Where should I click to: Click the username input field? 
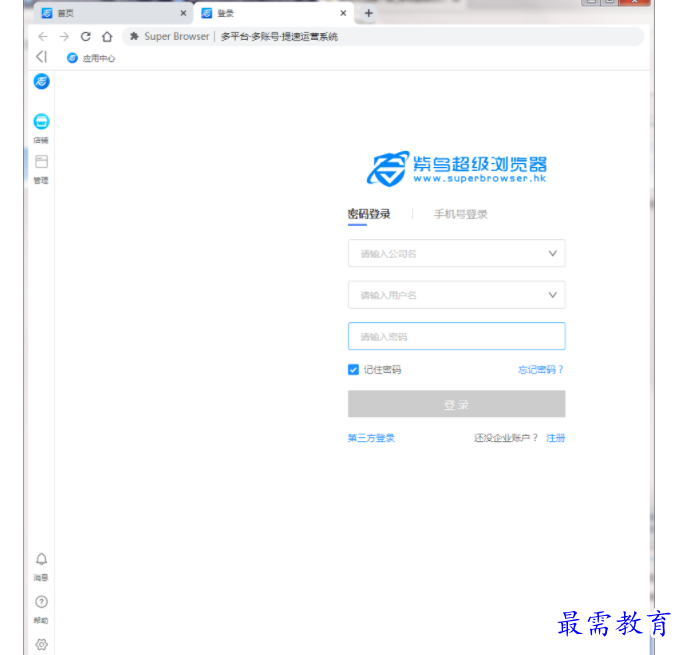456,295
